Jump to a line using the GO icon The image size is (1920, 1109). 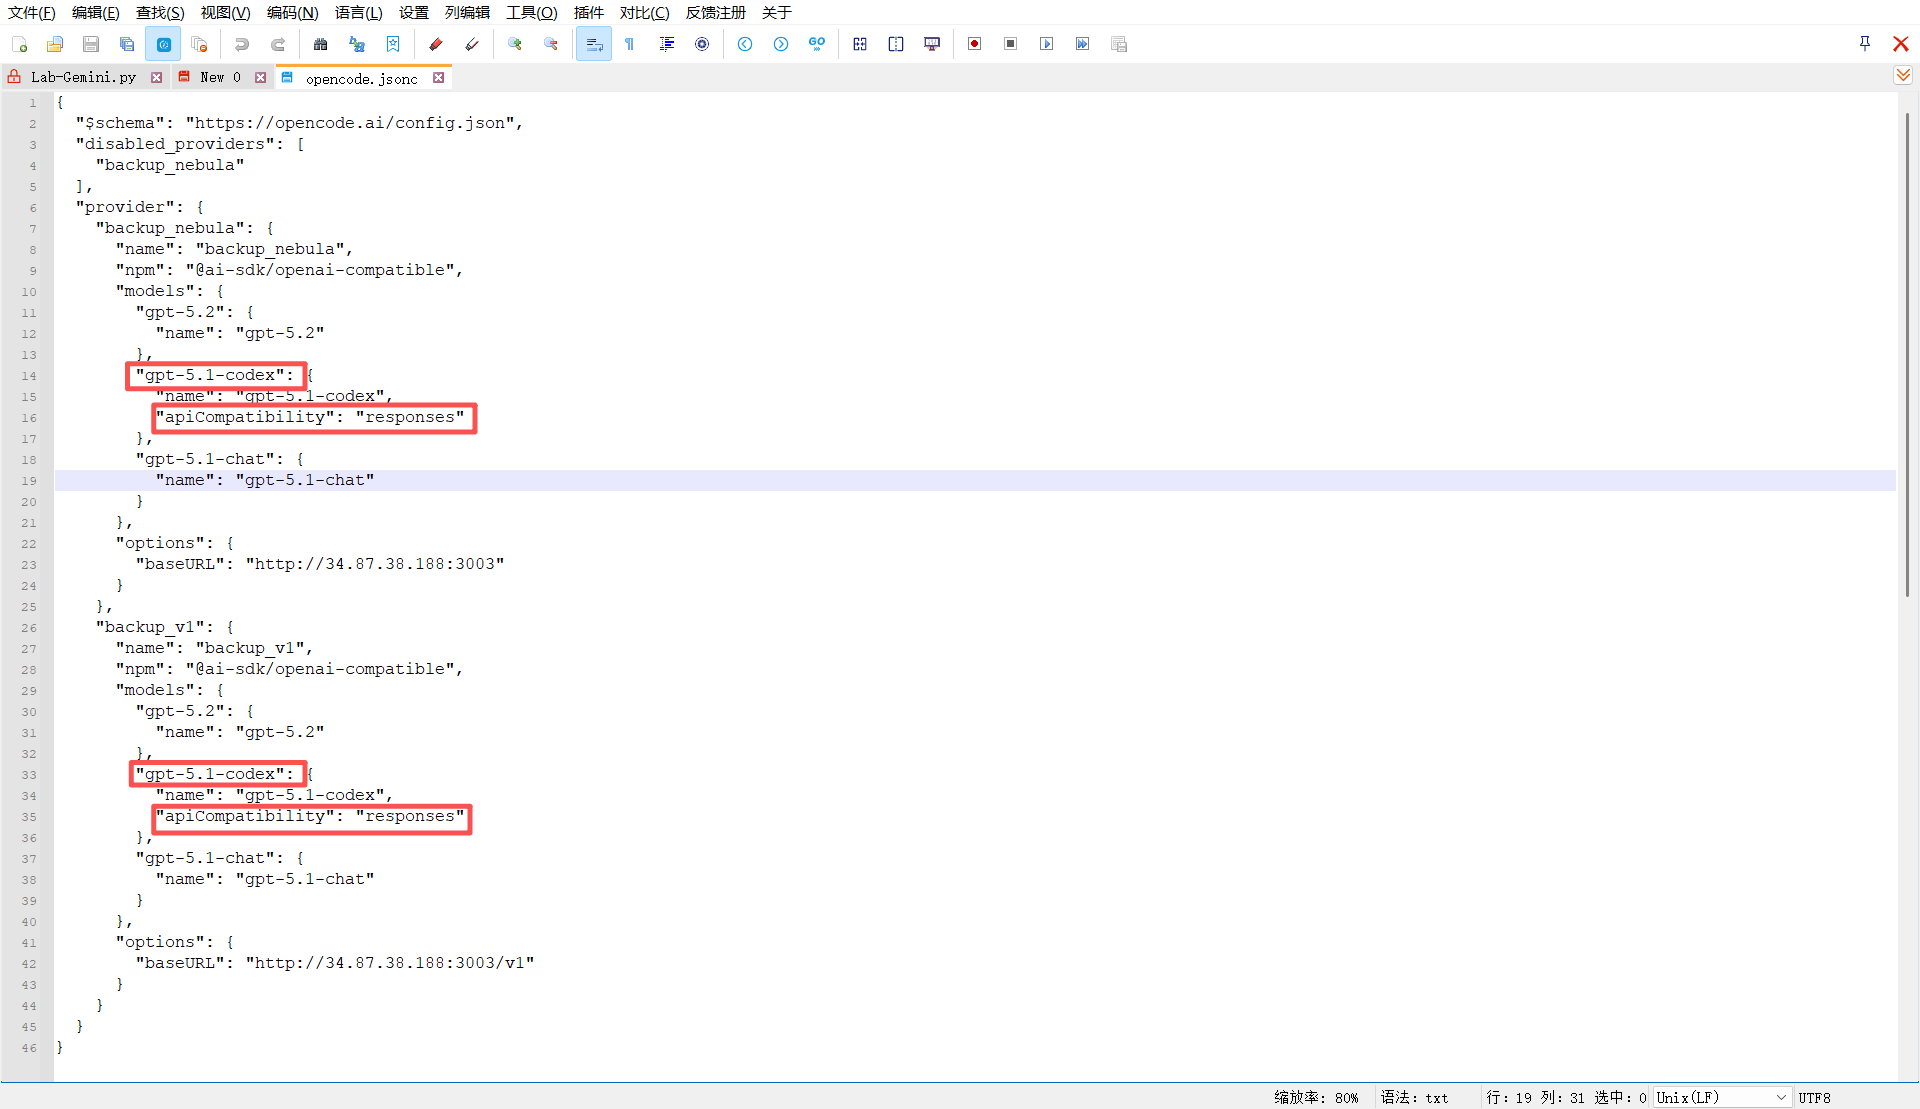click(x=817, y=44)
